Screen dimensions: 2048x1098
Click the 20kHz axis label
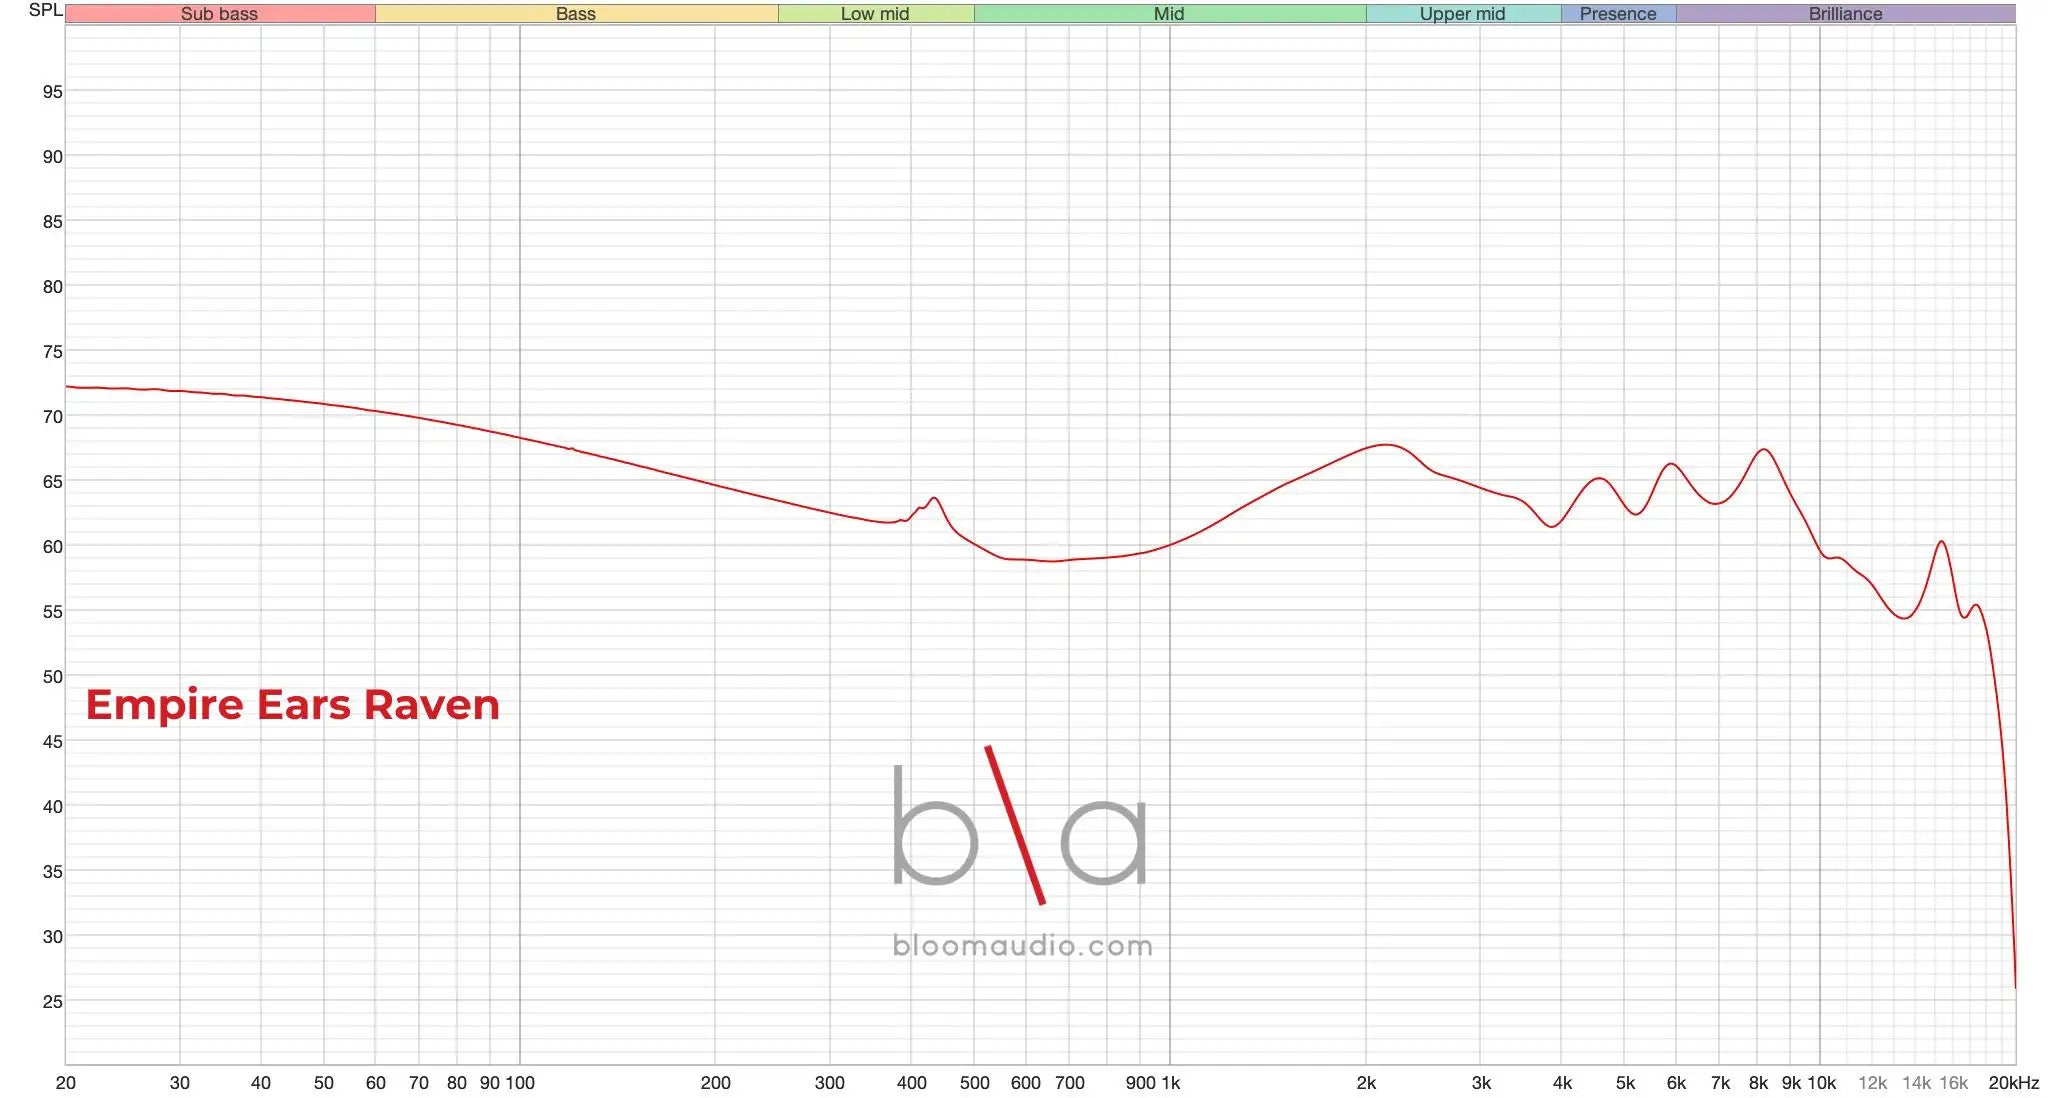(x=2013, y=1083)
